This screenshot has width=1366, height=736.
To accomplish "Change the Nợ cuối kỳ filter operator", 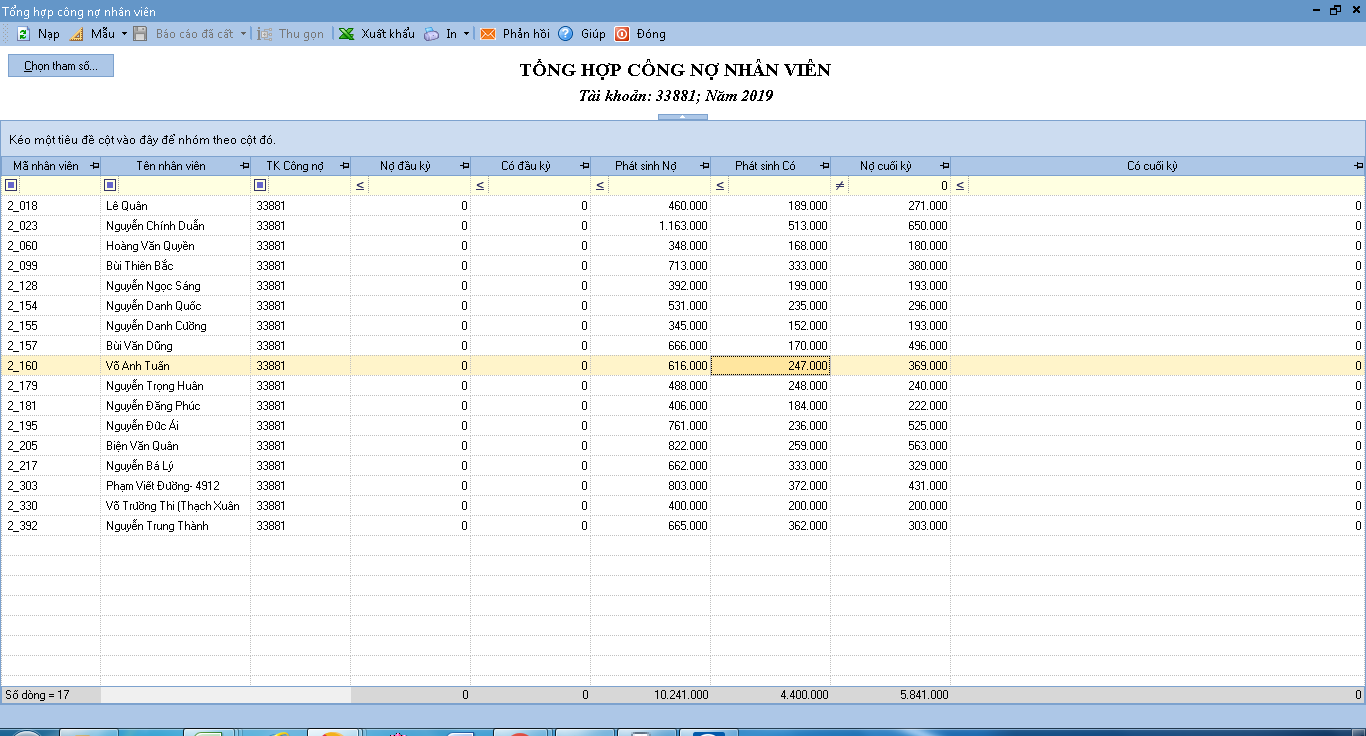I will click(840, 186).
